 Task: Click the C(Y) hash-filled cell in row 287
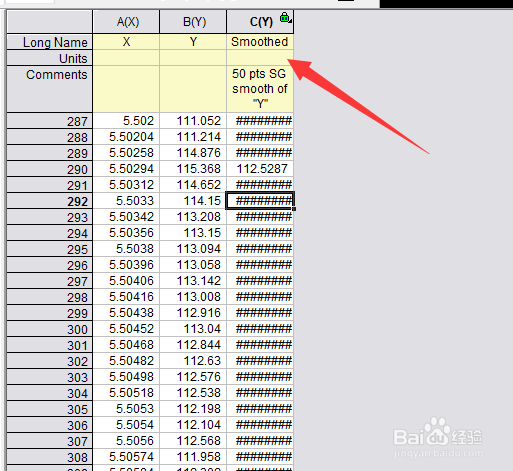coord(260,121)
